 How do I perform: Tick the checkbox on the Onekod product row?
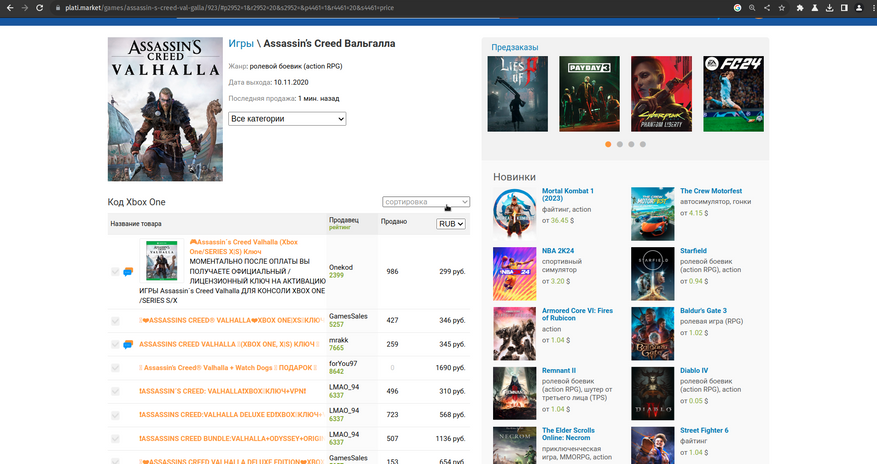tap(115, 272)
